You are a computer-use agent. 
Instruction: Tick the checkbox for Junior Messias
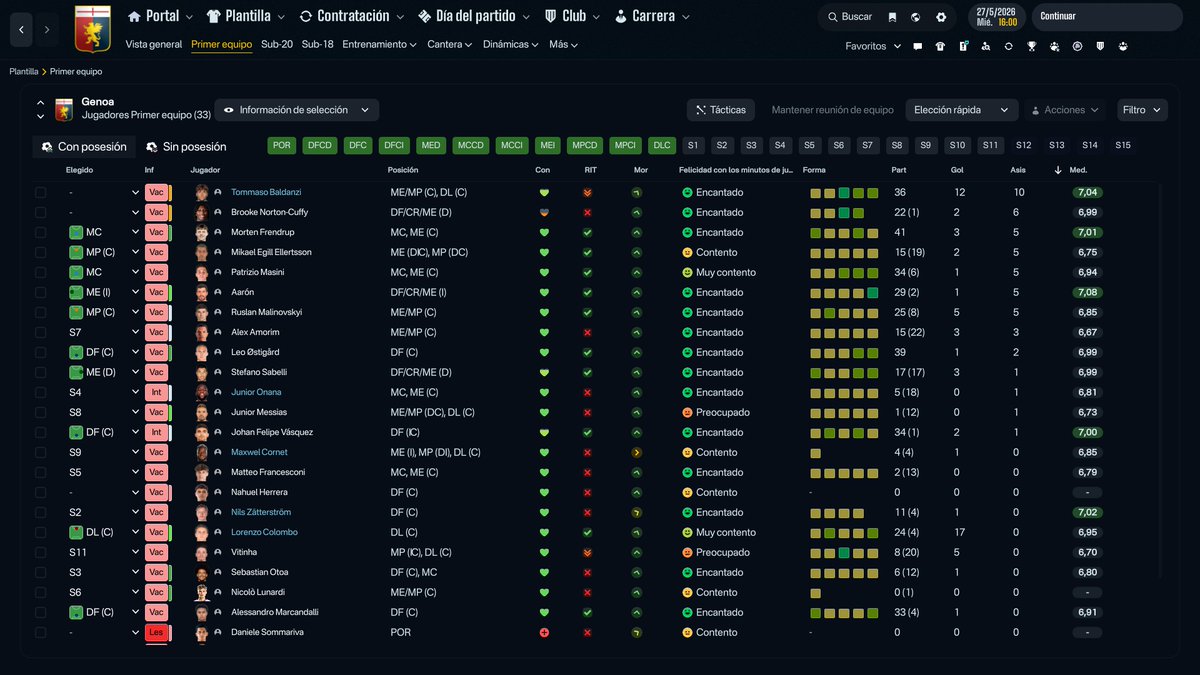pos(41,412)
